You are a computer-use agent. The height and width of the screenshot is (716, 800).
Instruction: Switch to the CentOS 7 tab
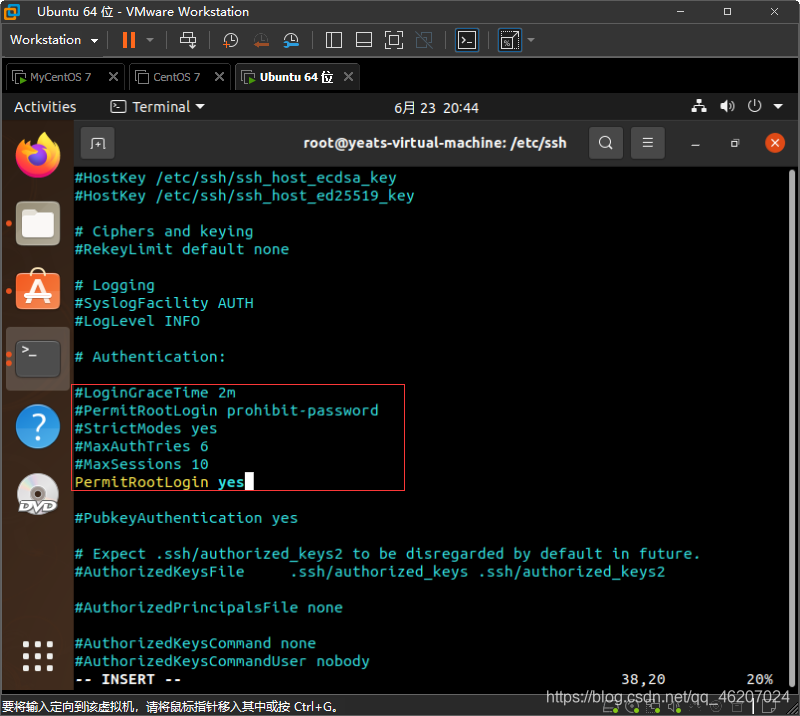coord(176,77)
